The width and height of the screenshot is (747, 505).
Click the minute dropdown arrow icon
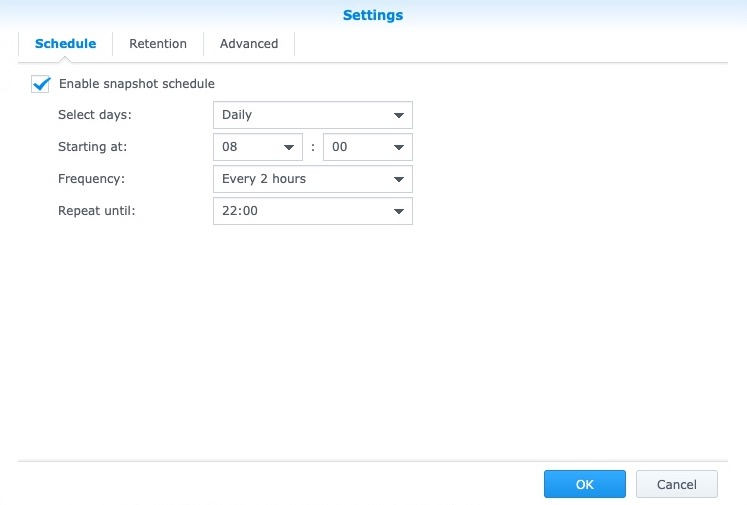coord(399,147)
